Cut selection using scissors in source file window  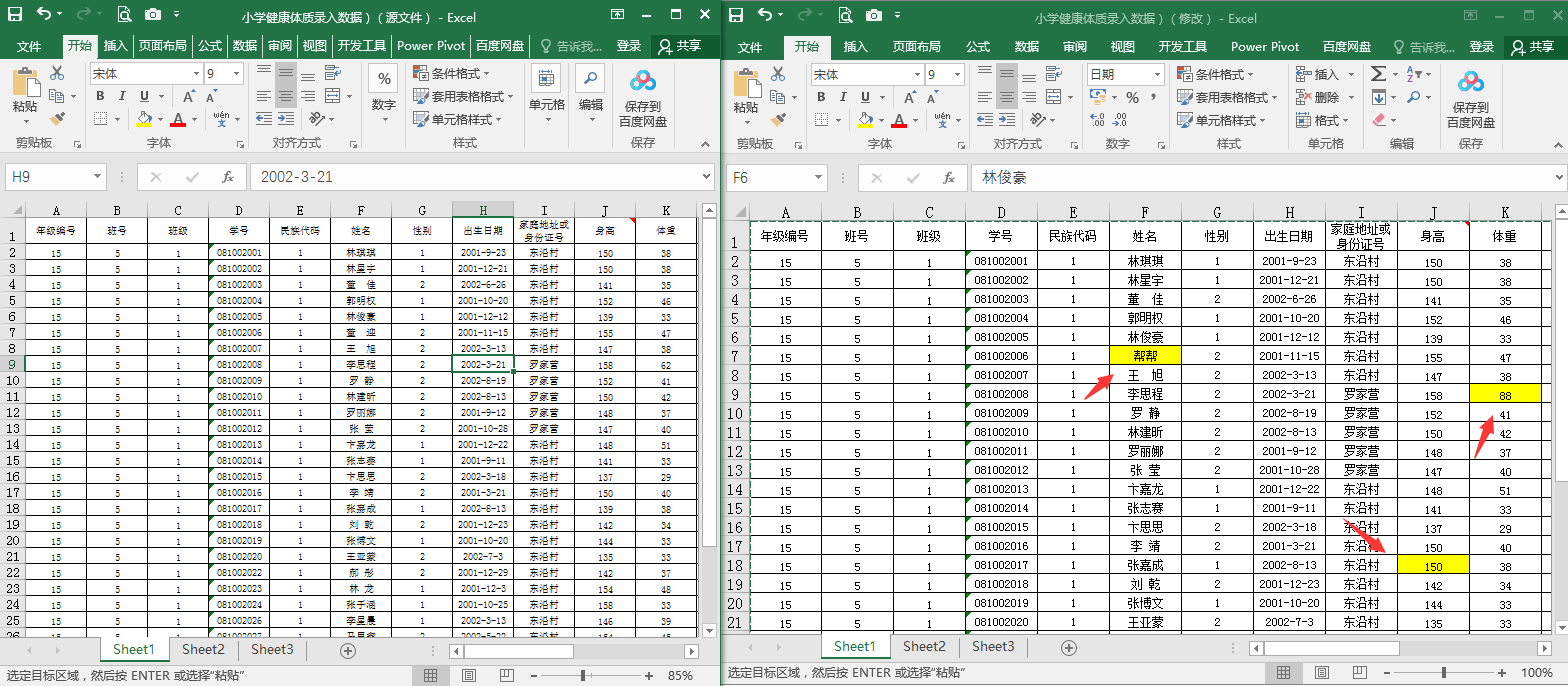[x=56, y=73]
